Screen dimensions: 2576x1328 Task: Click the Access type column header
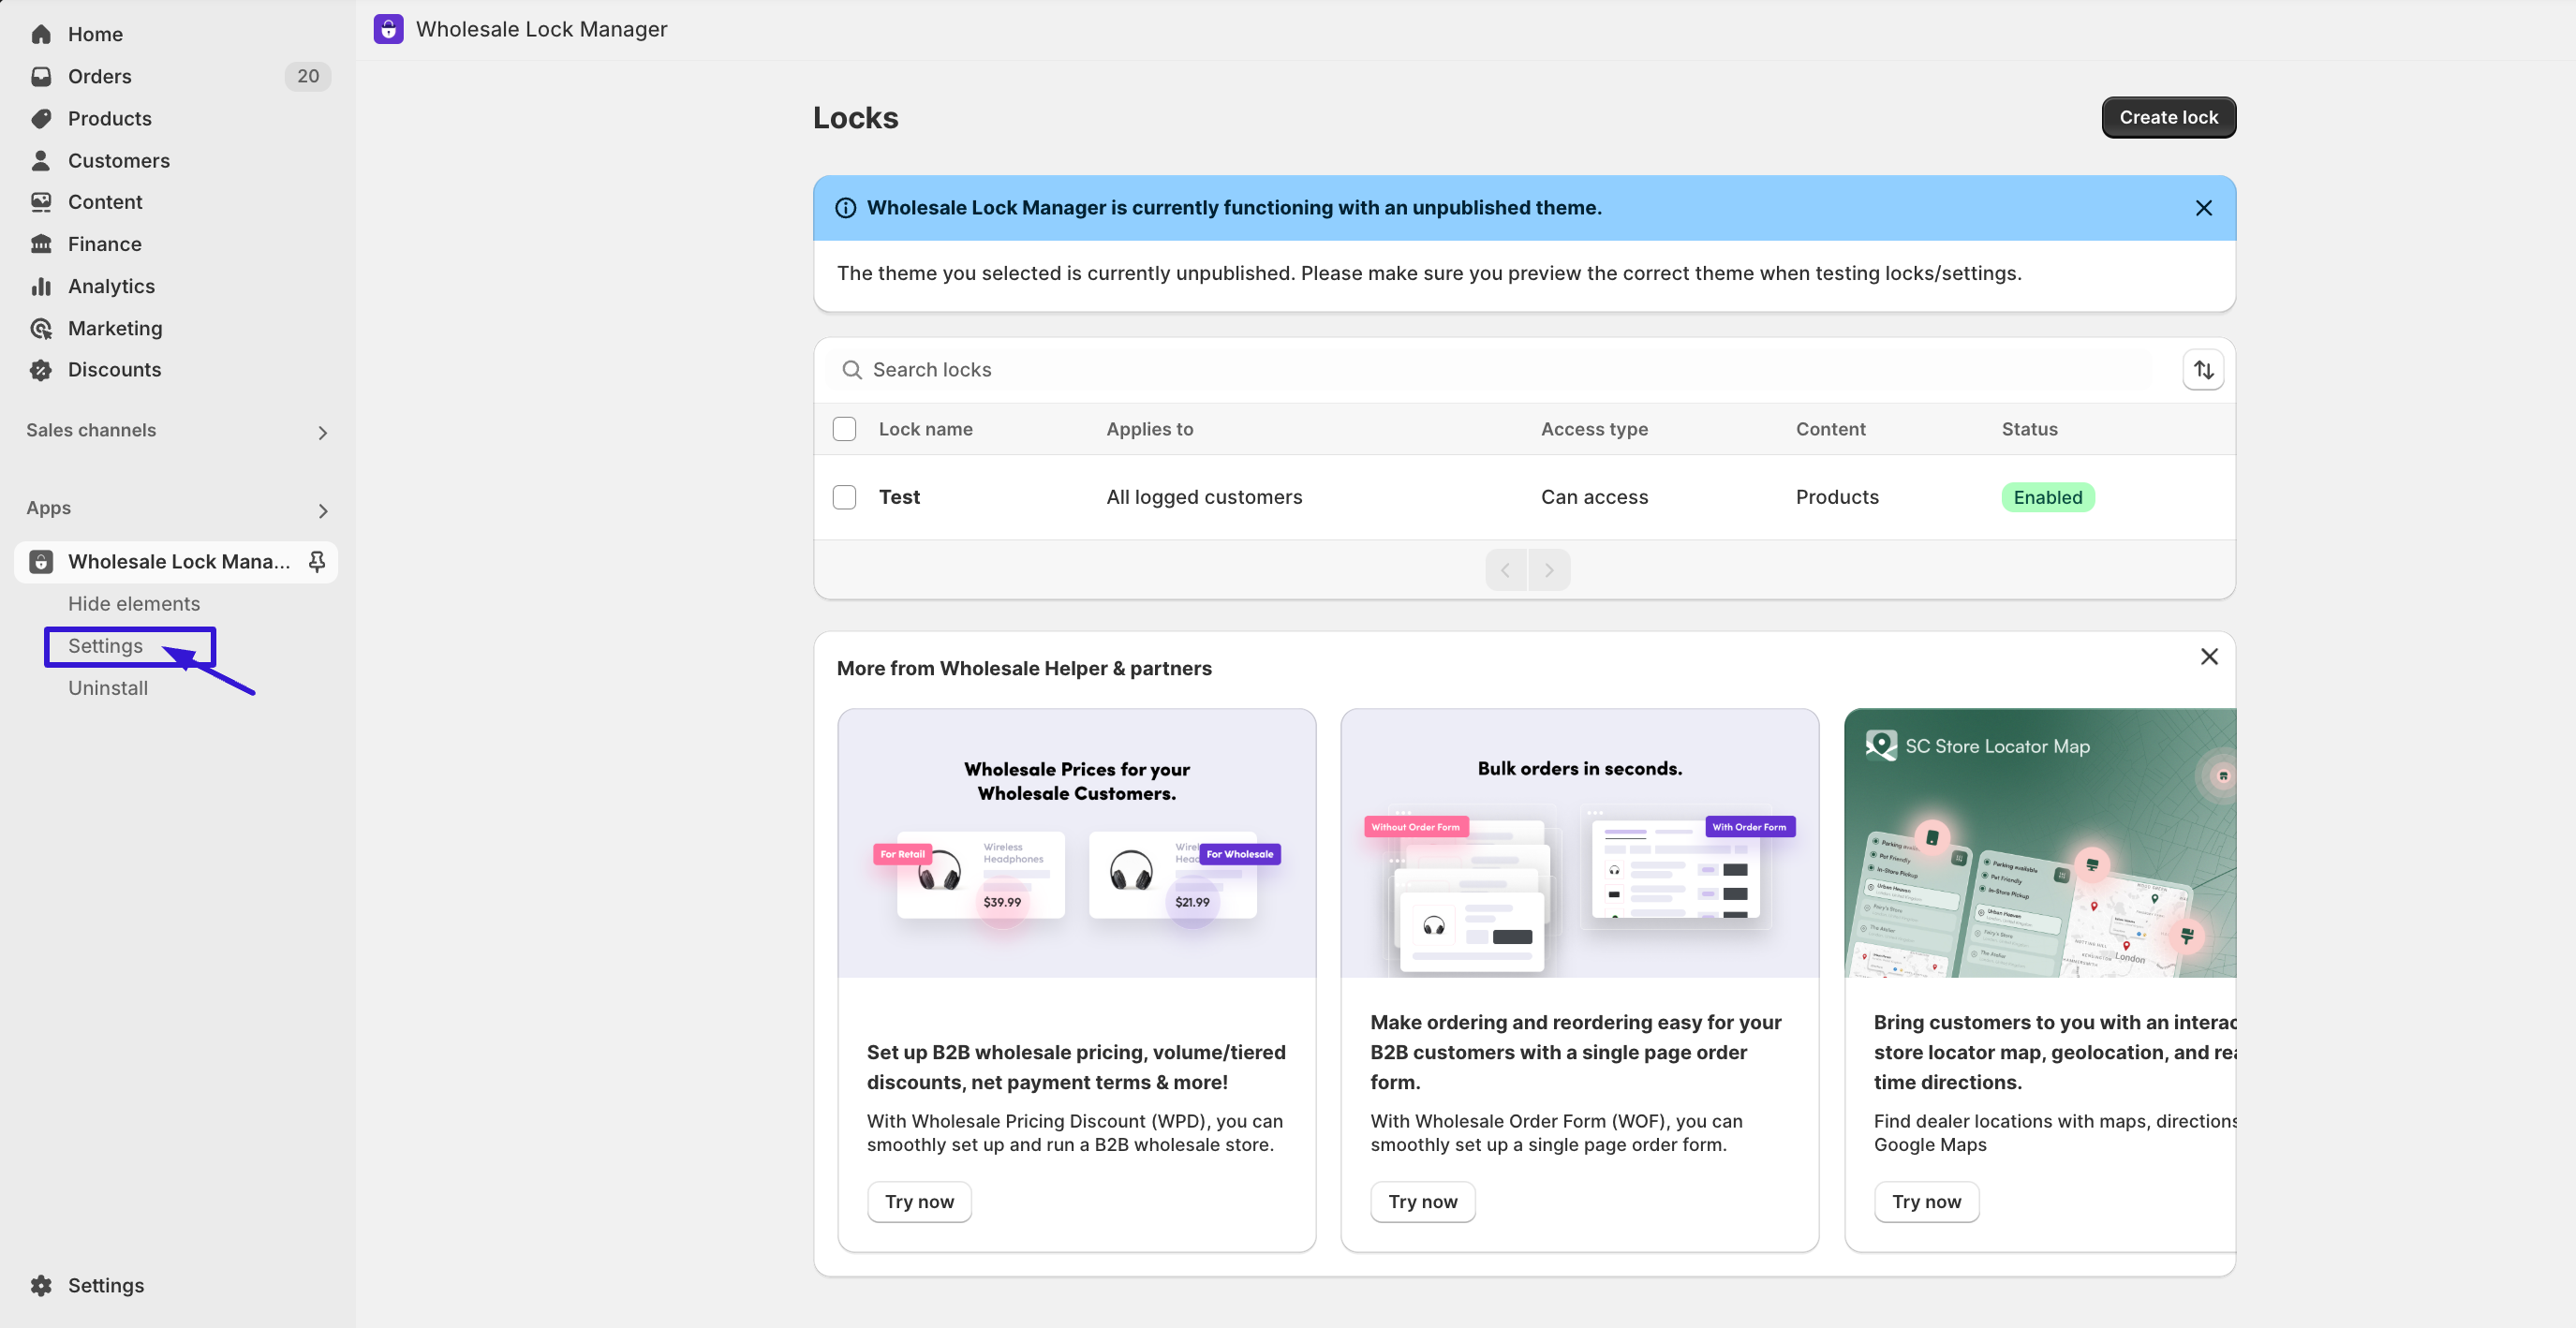1594,429
